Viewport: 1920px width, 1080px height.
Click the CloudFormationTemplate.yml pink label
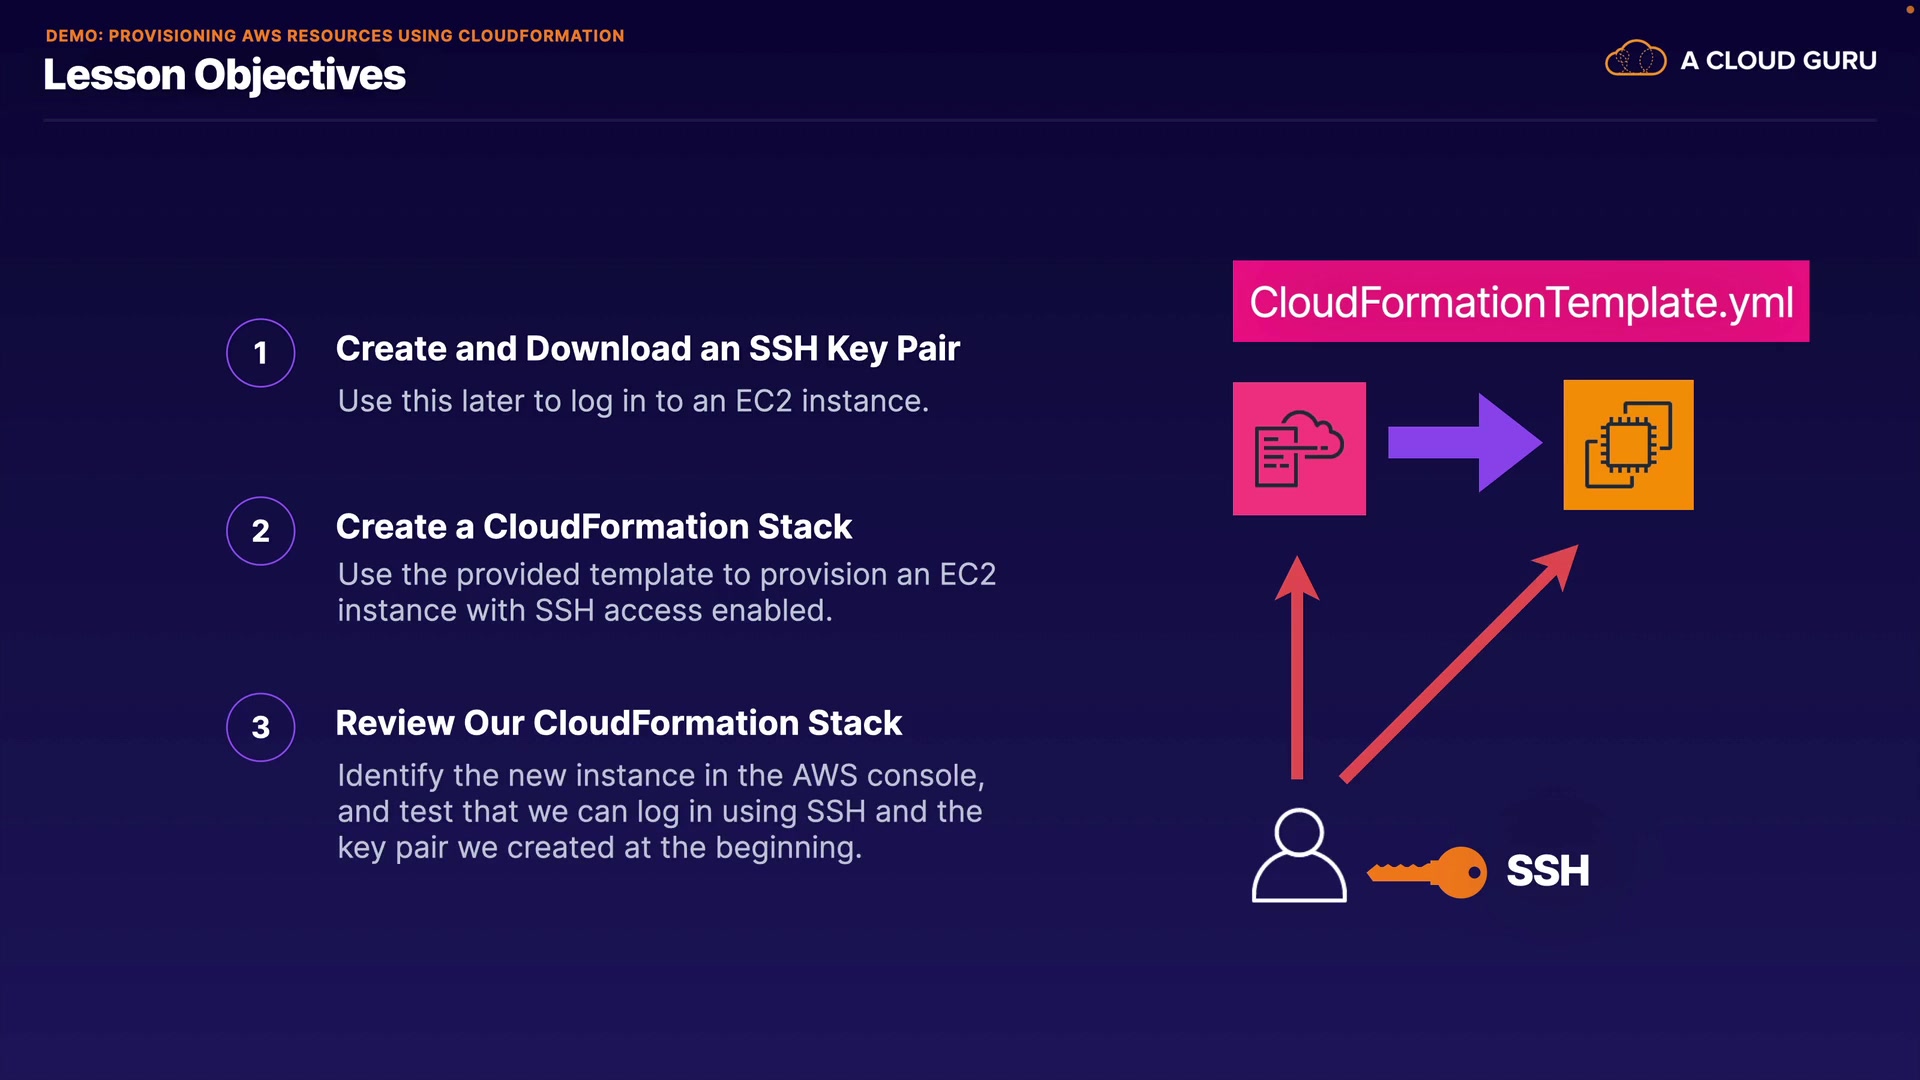pos(1520,302)
